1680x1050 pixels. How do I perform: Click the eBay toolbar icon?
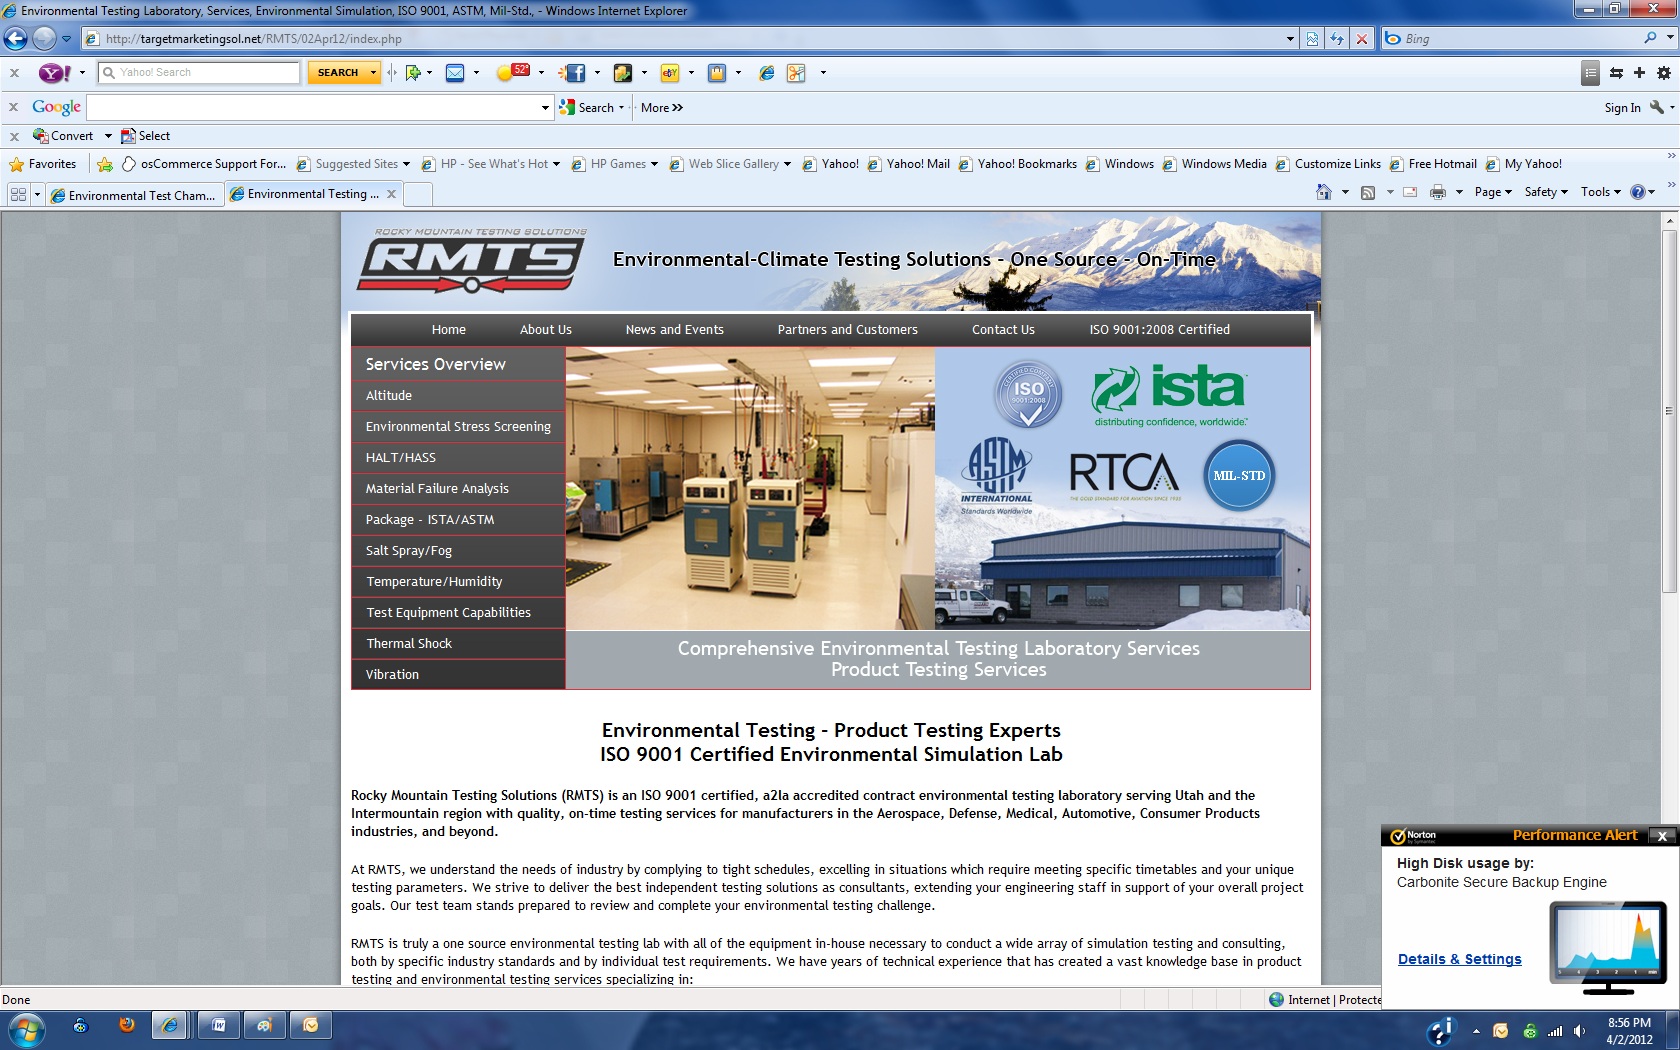click(669, 73)
